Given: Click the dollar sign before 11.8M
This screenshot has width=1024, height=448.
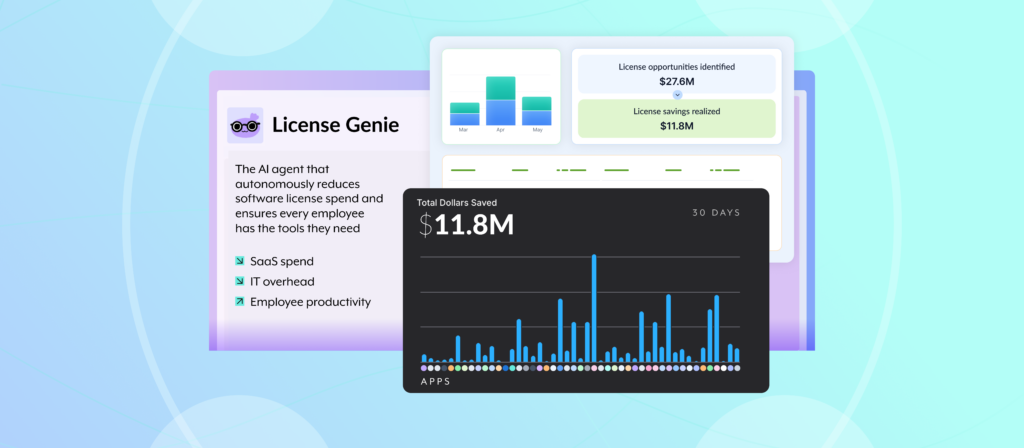Looking at the screenshot, I should pyautogui.click(x=426, y=225).
